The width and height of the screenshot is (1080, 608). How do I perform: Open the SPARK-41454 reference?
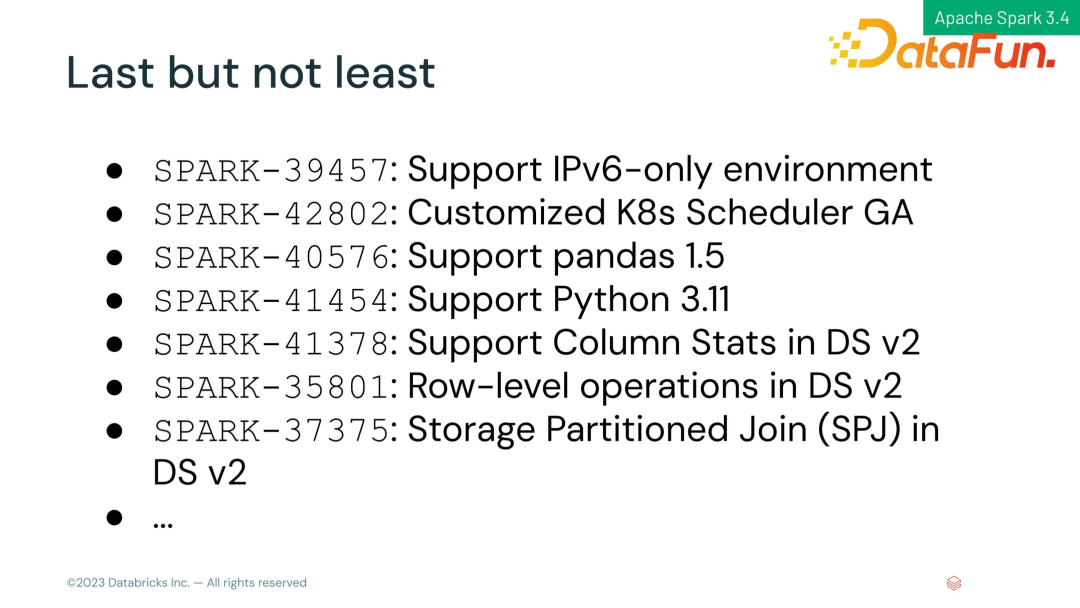[x=271, y=301]
